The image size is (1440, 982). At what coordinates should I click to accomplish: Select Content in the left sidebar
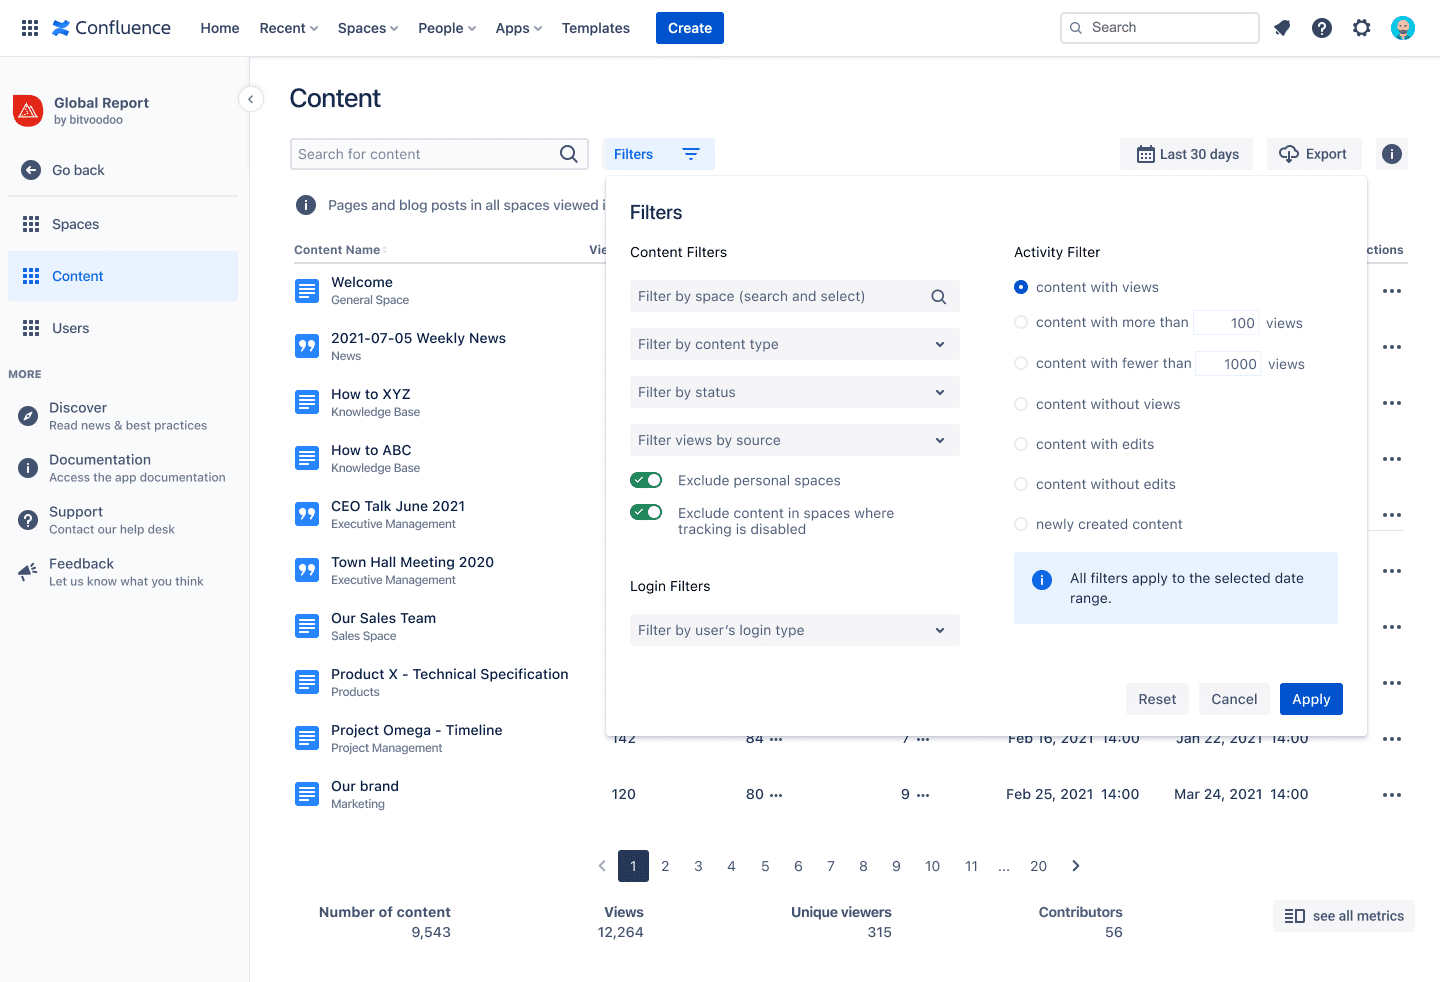click(78, 276)
